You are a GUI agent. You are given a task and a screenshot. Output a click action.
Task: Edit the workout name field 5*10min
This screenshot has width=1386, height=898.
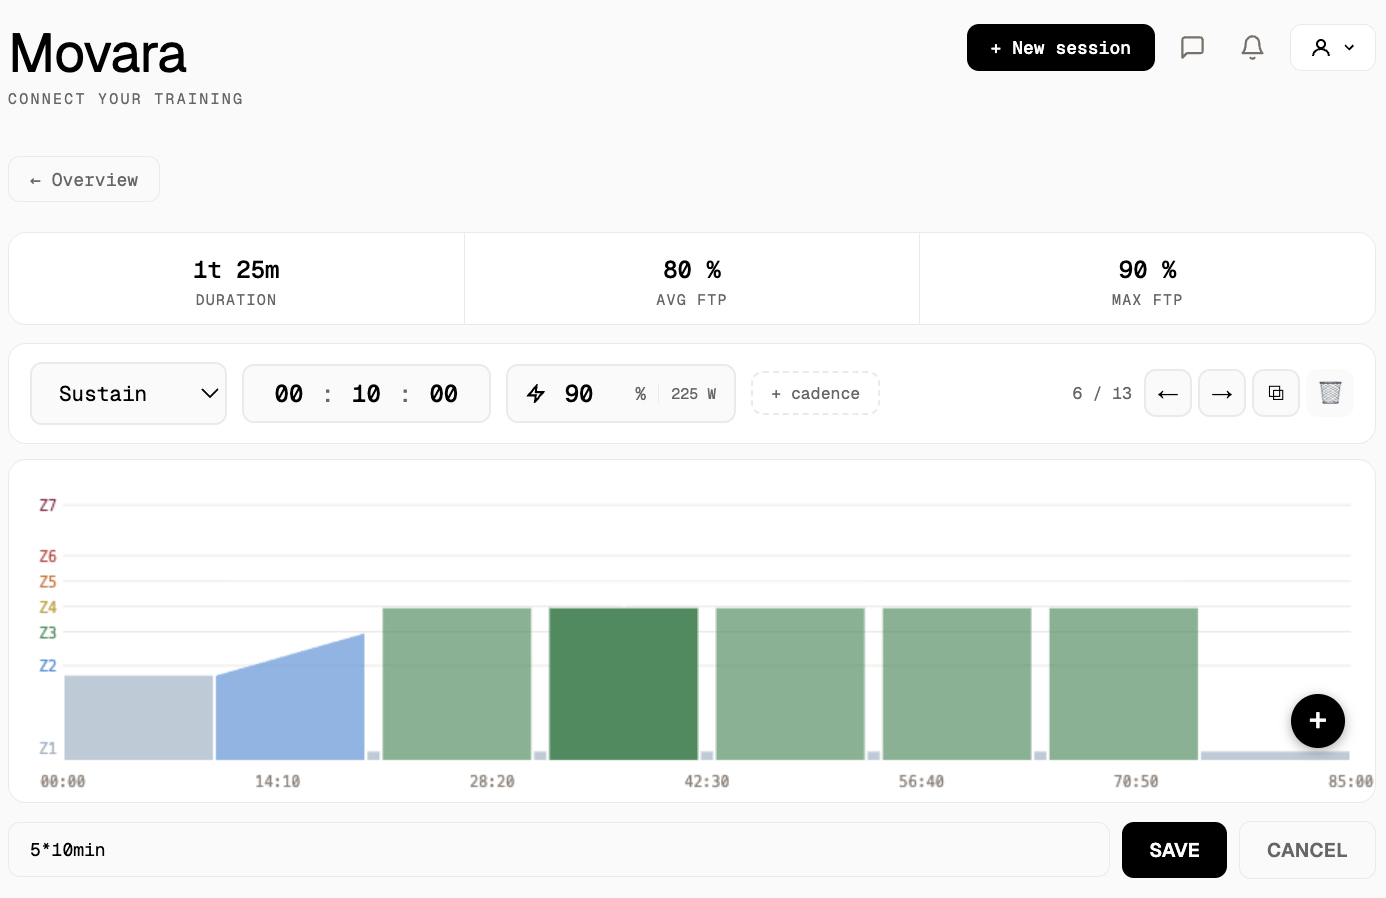pos(558,850)
